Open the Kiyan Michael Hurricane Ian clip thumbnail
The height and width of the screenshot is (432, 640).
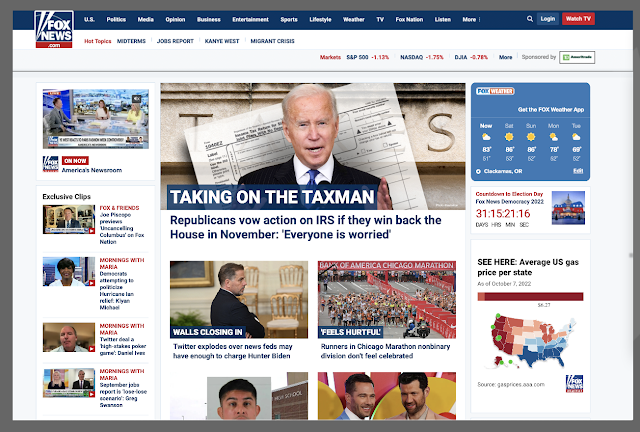(x=69, y=271)
